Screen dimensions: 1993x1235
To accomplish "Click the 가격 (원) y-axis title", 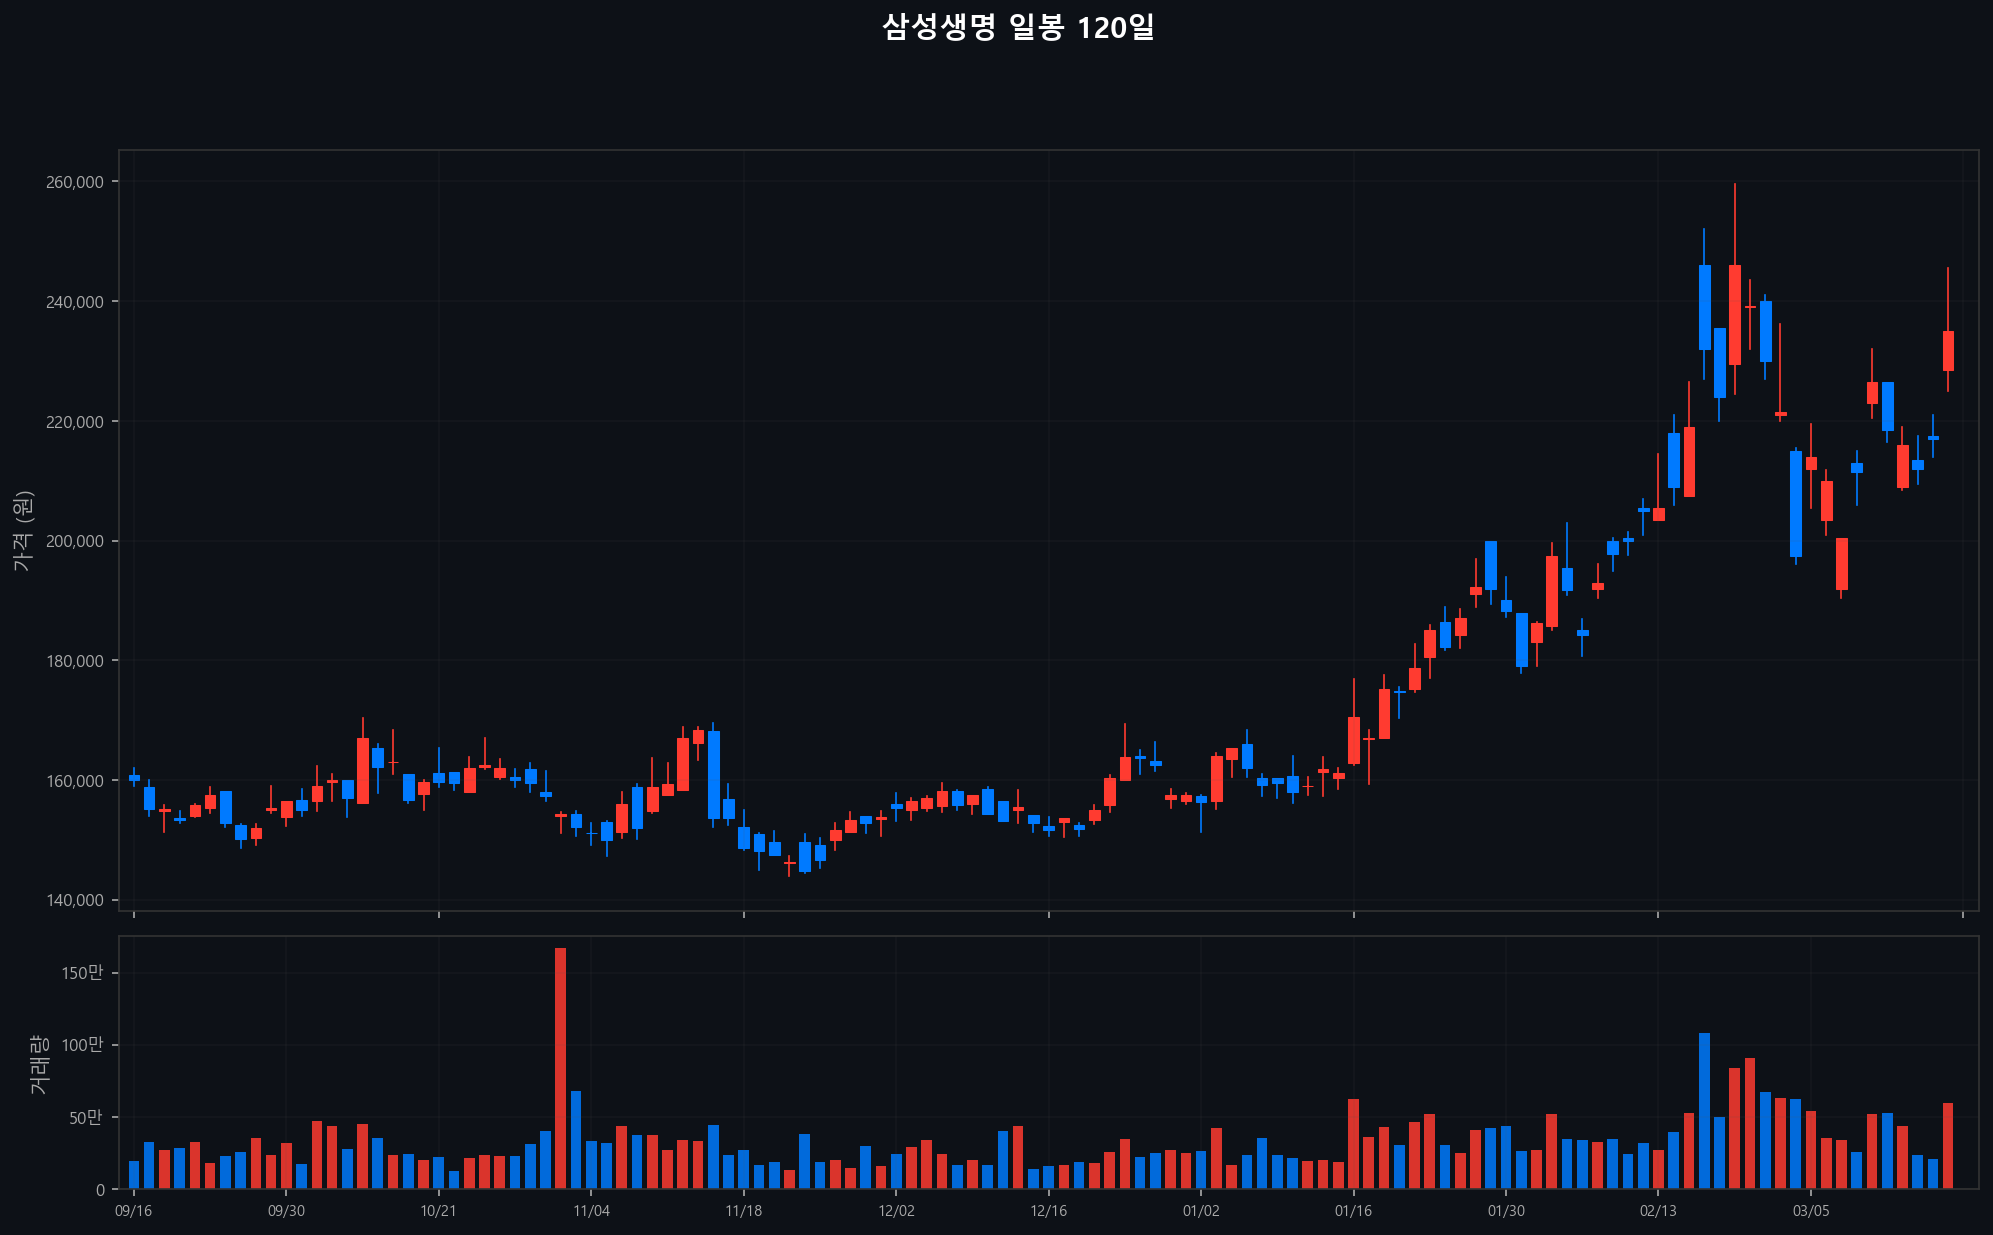I will pyautogui.click(x=23, y=531).
